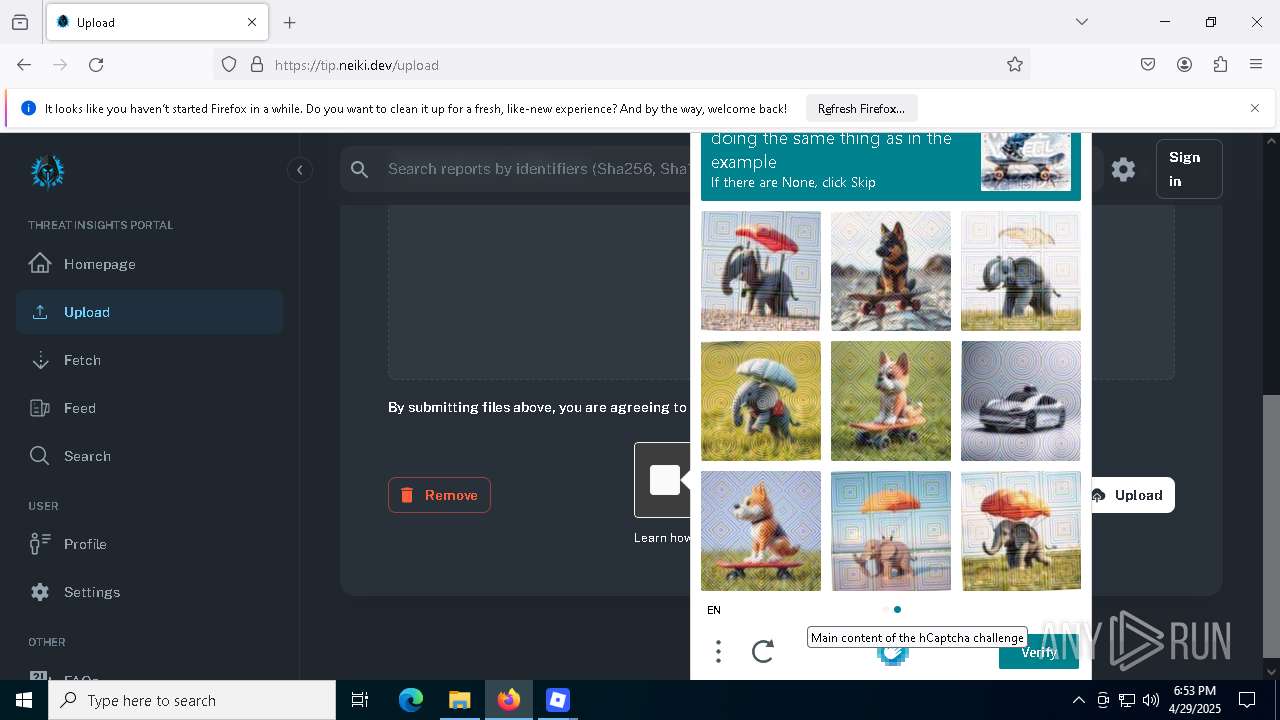1280x720 pixels.
Task: Click the Homepage house icon
Action: [40, 263]
